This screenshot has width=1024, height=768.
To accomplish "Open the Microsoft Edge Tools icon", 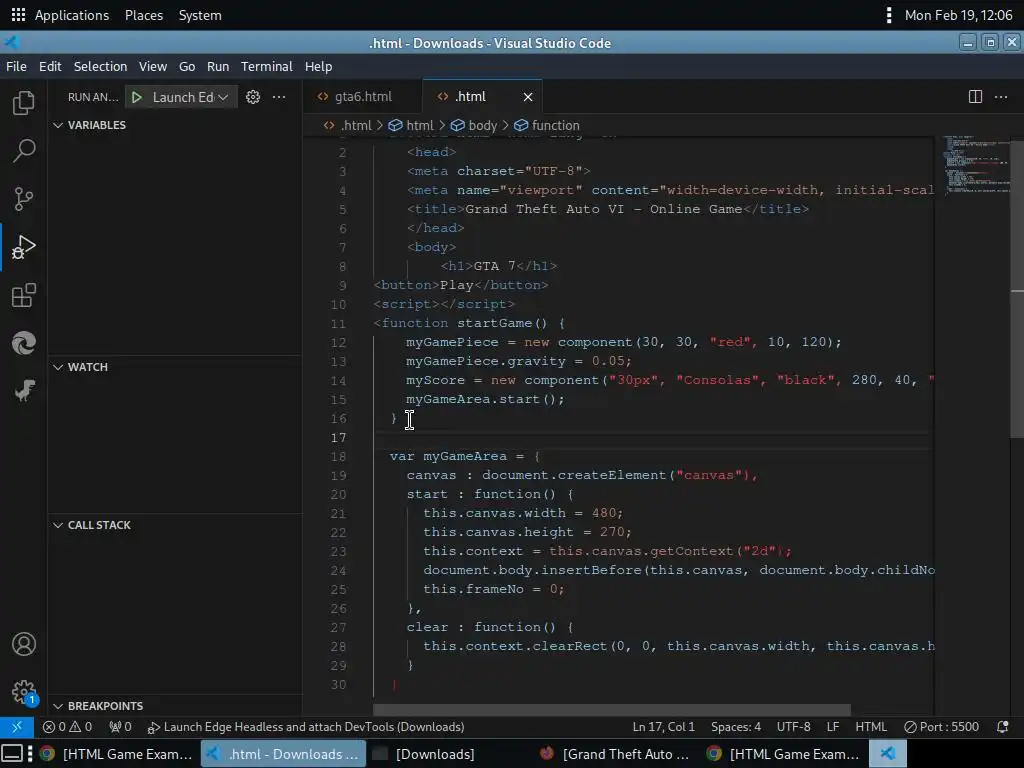I will click(24, 343).
